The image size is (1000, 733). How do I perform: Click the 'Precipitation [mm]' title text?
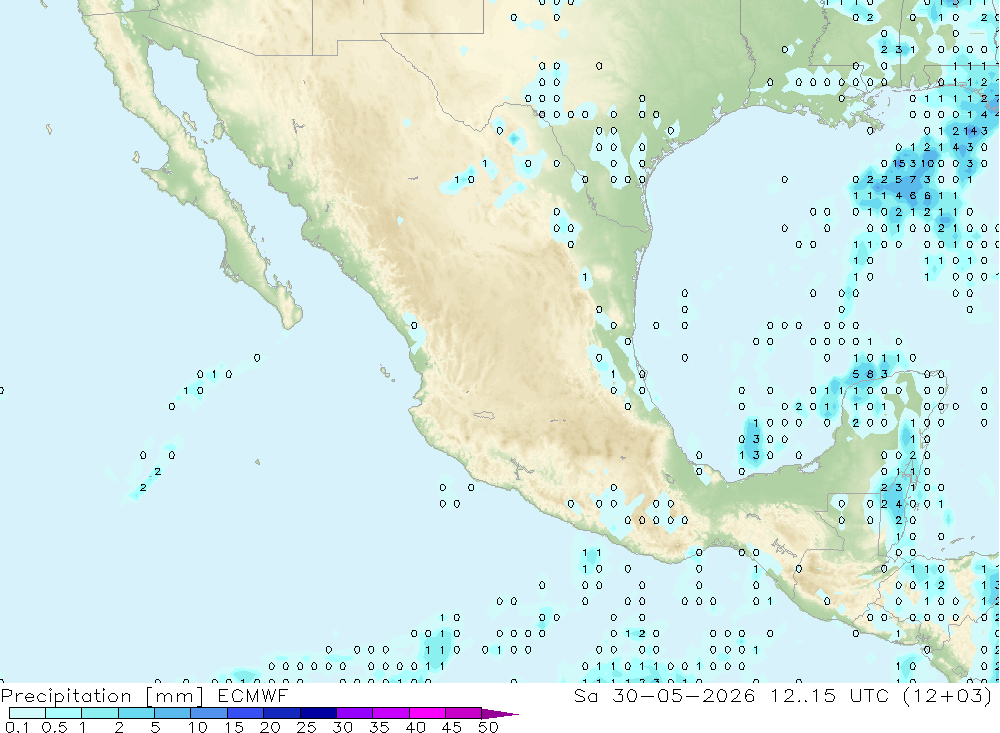tap(102, 696)
